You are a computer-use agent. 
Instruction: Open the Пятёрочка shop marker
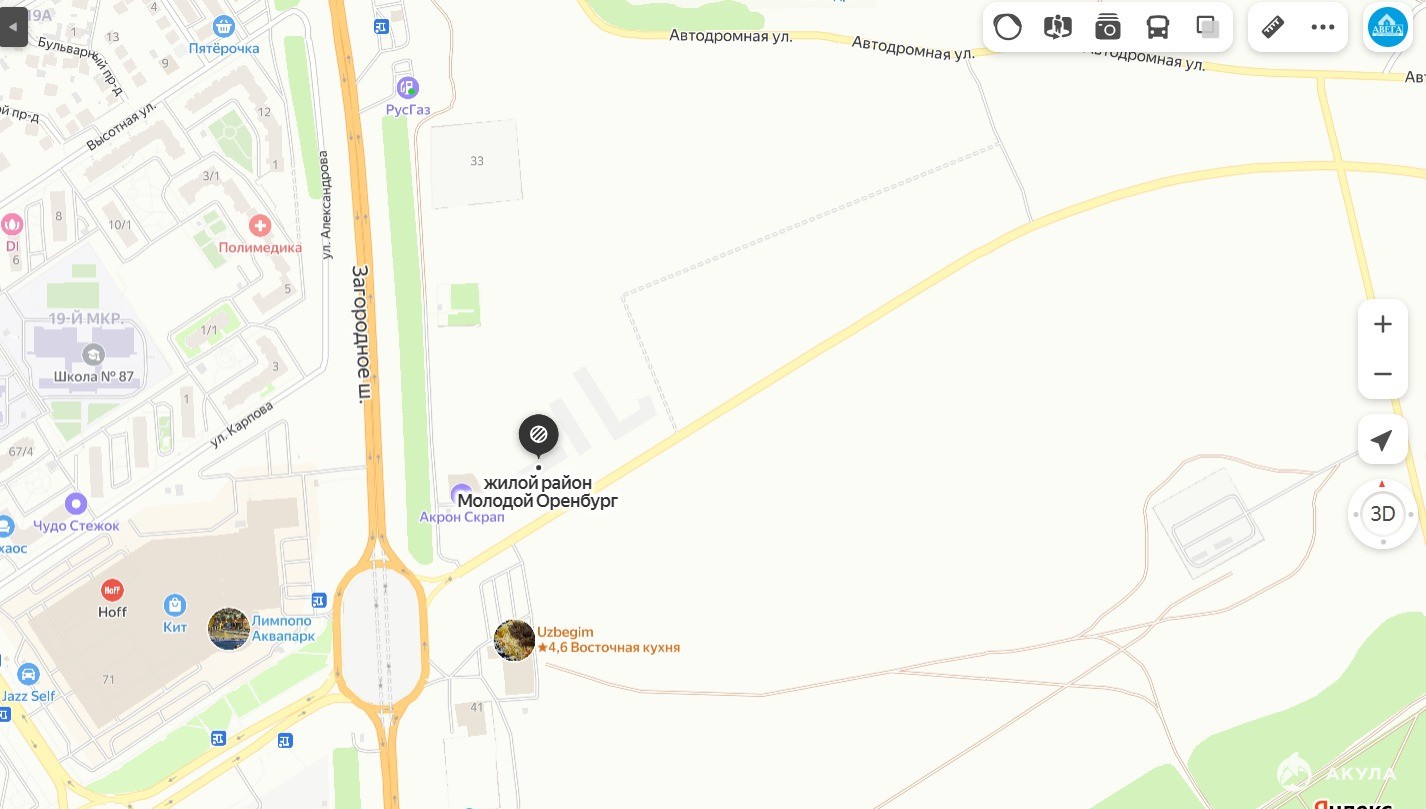[x=224, y=26]
